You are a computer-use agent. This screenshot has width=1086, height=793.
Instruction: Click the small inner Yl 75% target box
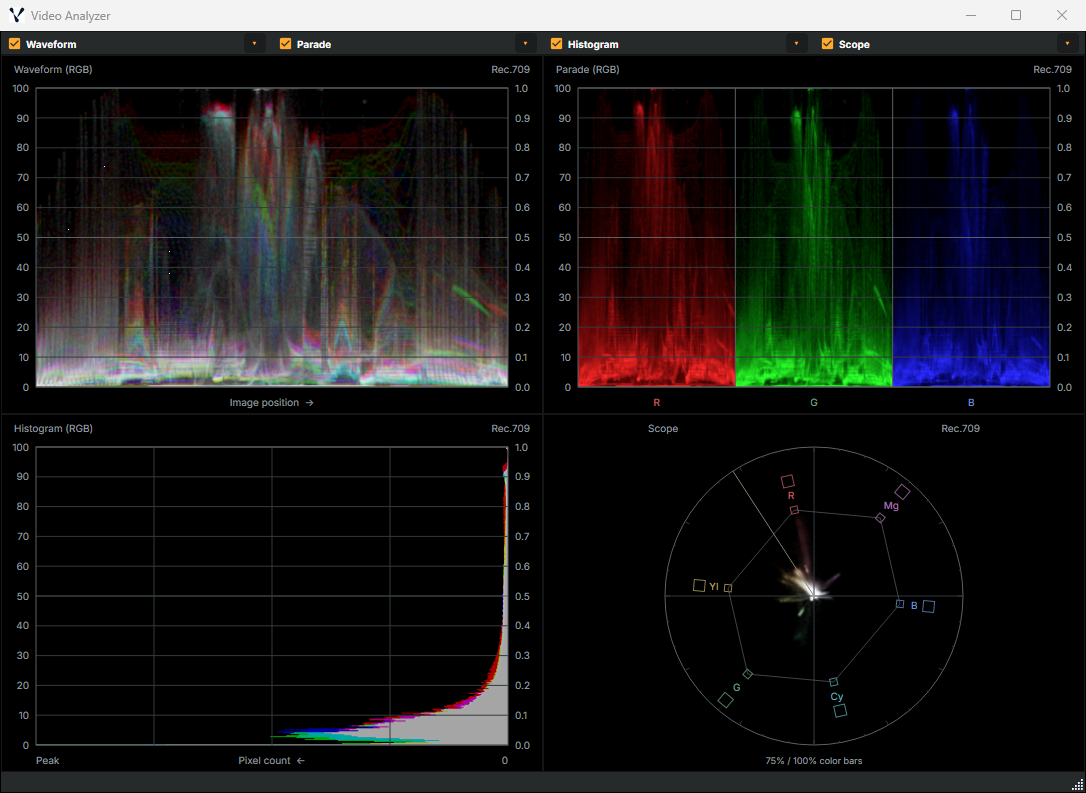click(728, 588)
